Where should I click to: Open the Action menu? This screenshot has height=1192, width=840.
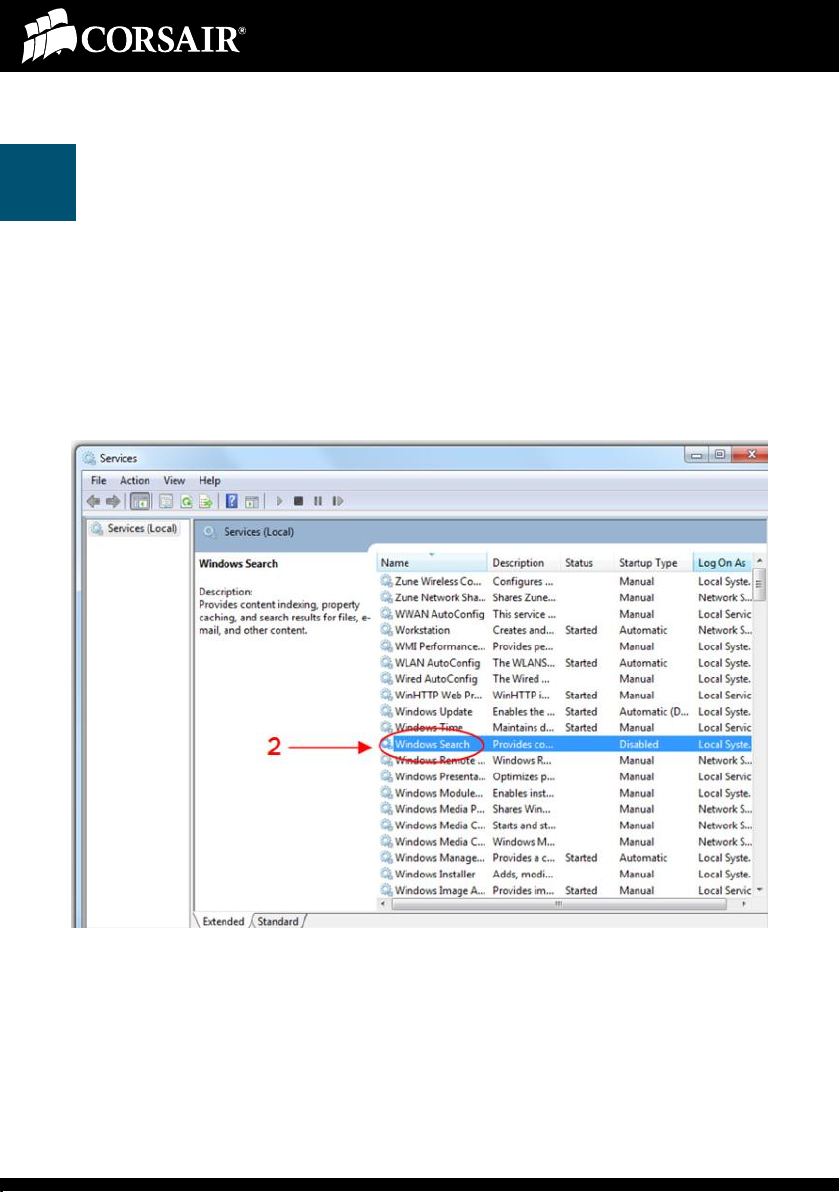click(x=135, y=481)
